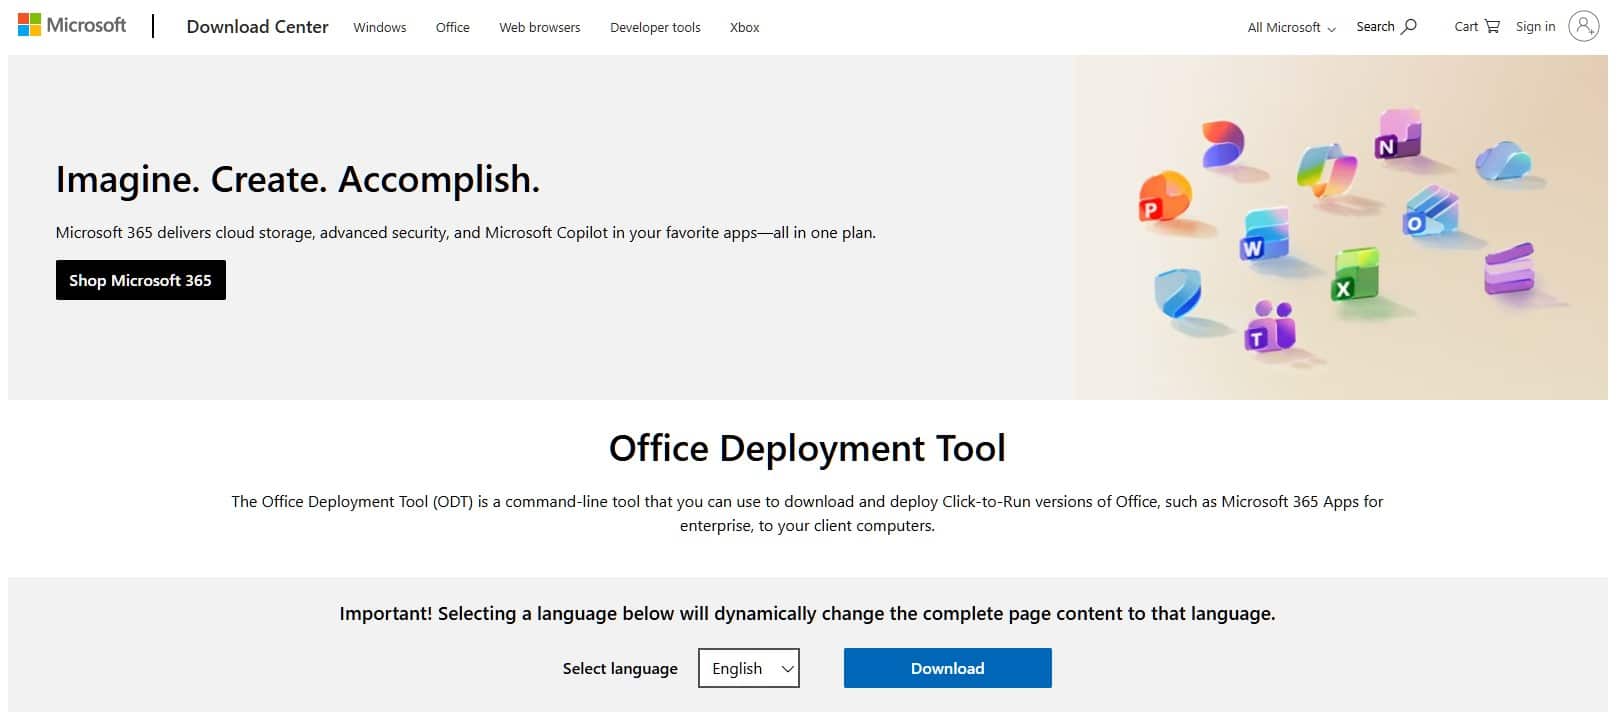Click the Select language label
This screenshot has height=726, width=1621.
click(620, 668)
